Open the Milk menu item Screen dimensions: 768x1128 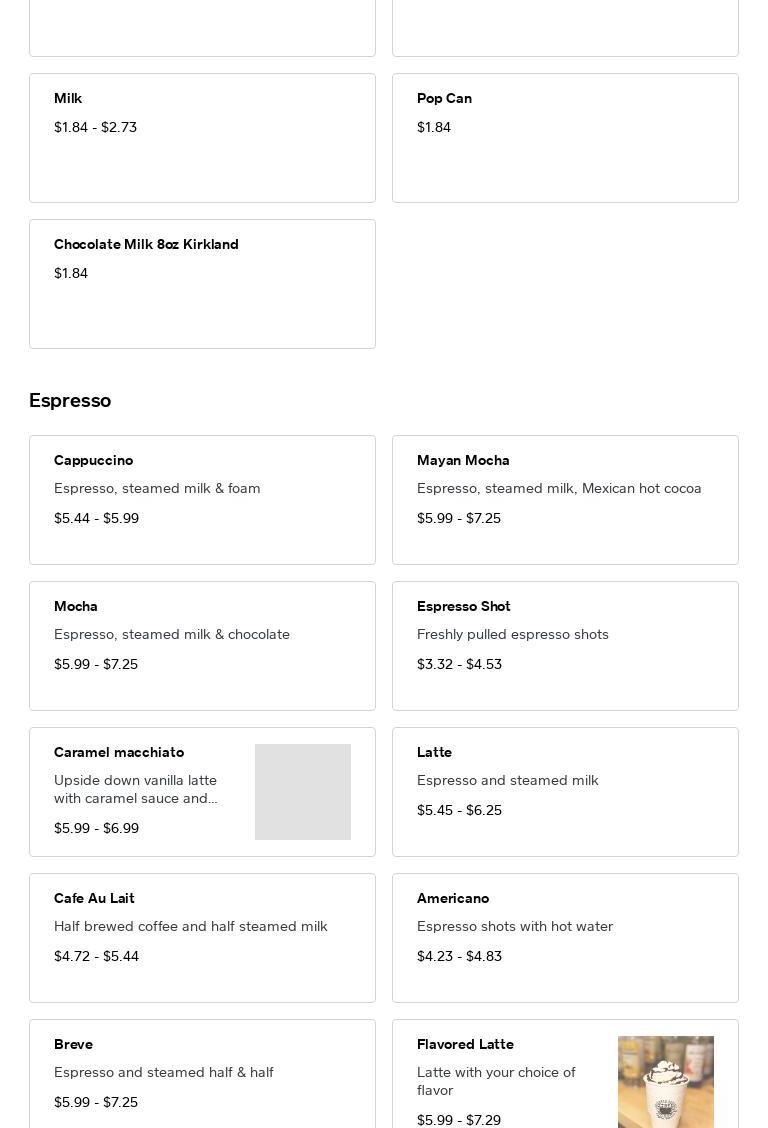(202, 138)
